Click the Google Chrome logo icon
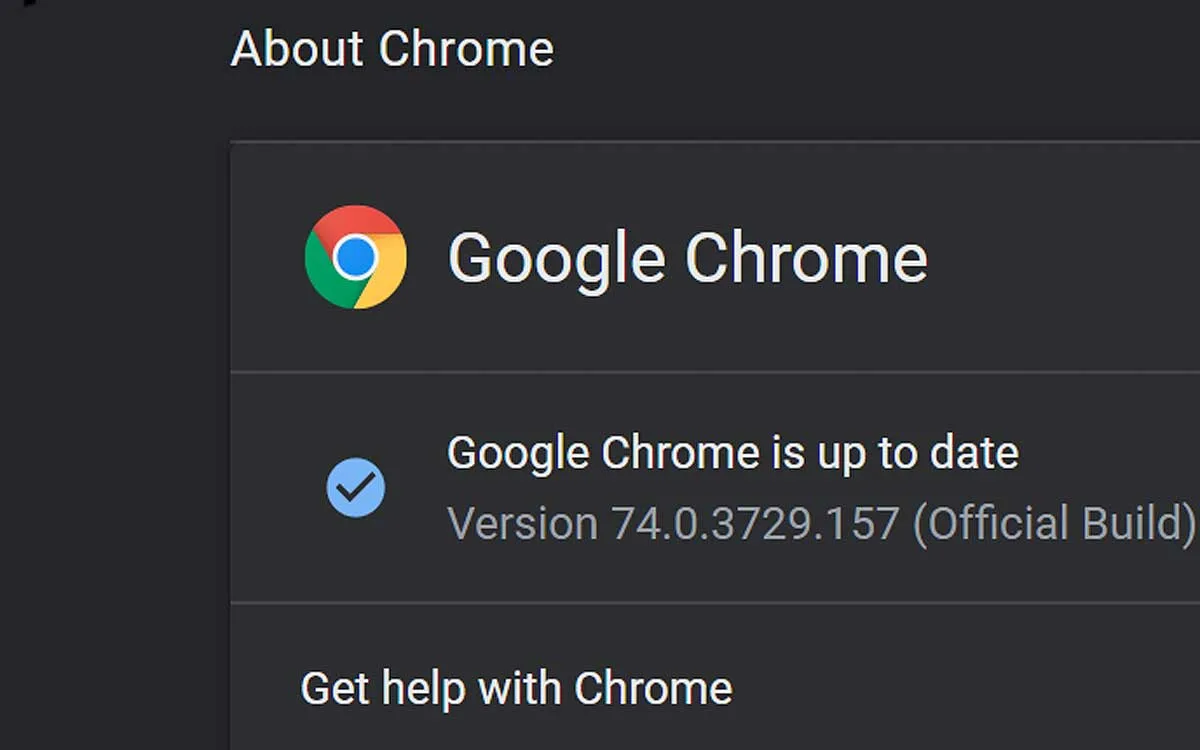This screenshot has height=750, width=1200. pos(355,257)
